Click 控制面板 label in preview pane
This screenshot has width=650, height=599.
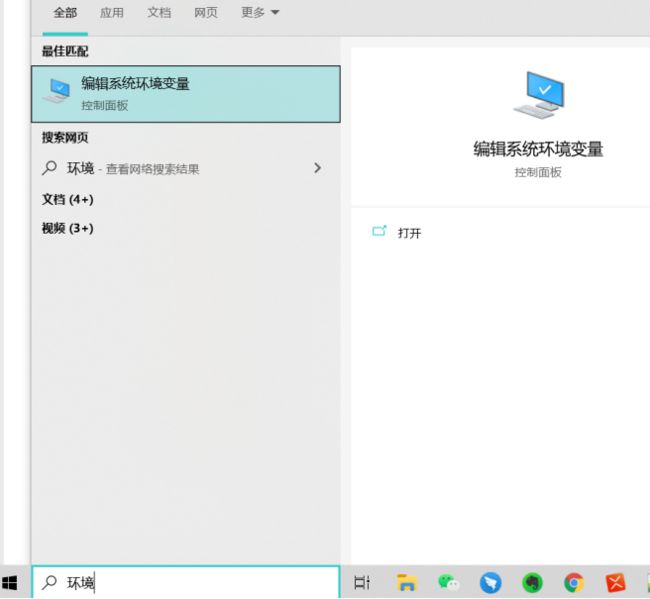tap(538, 172)
